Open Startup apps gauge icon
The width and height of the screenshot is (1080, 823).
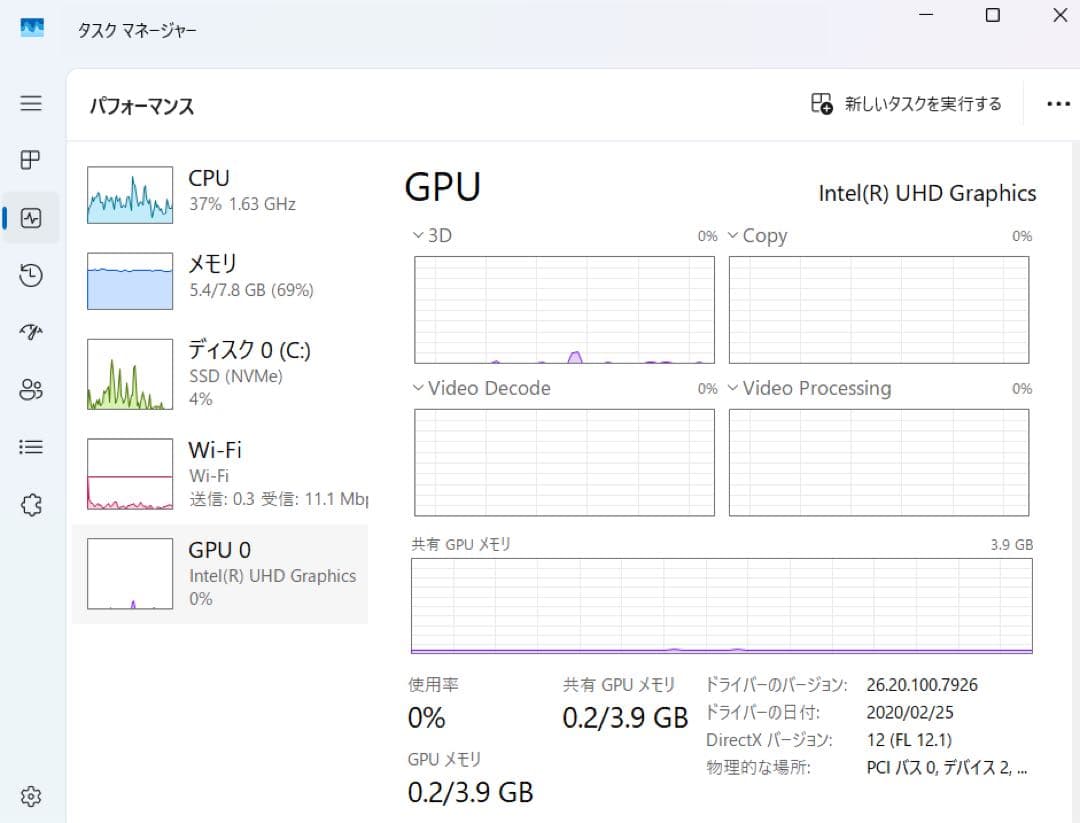[x=31, y=333]
